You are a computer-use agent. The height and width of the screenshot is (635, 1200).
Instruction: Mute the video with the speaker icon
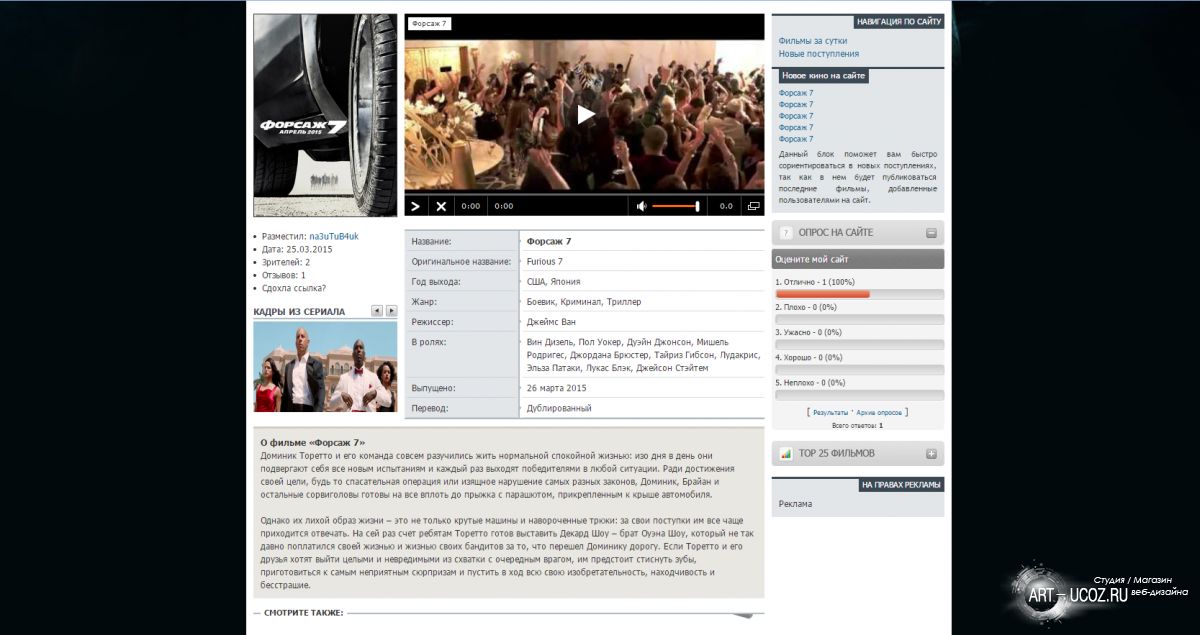point(641,206)
